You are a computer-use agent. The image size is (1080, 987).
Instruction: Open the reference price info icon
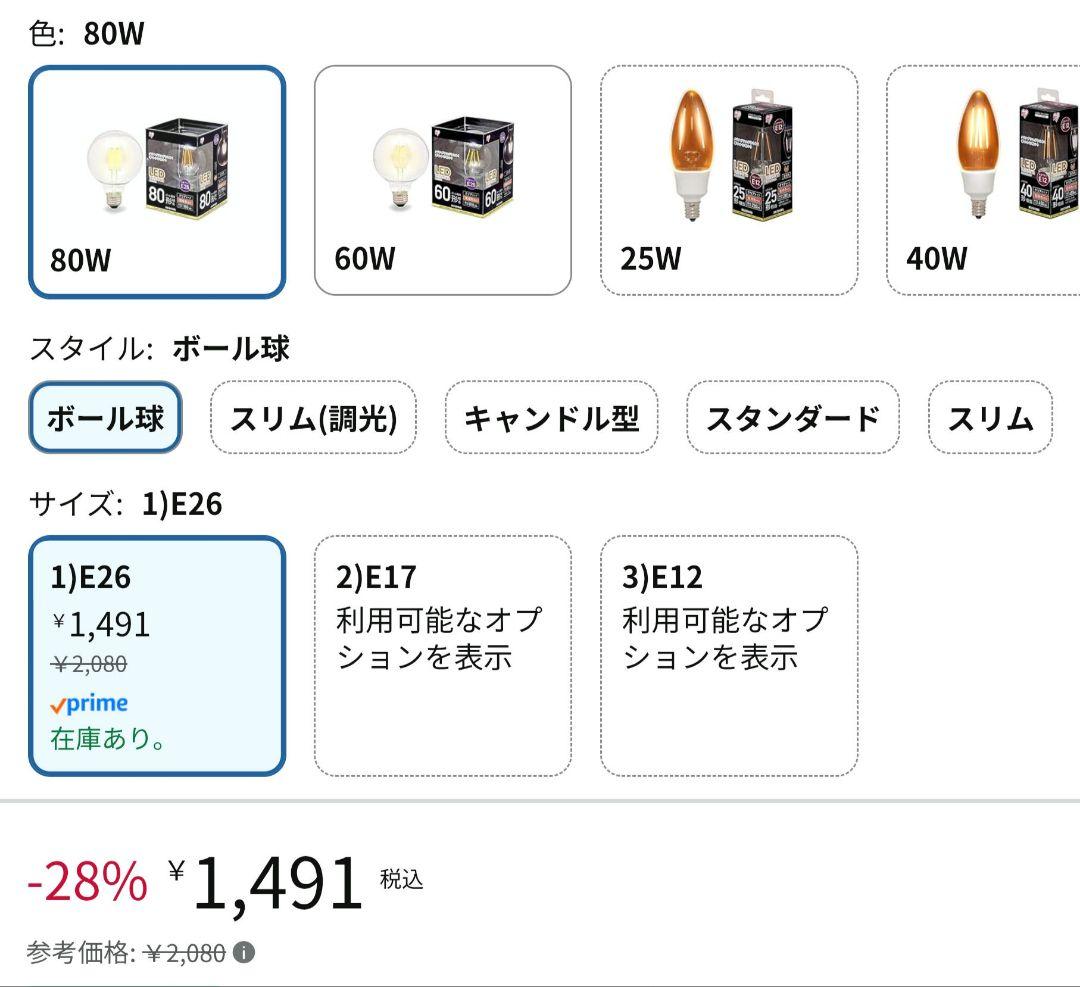(x=244, y=953)
